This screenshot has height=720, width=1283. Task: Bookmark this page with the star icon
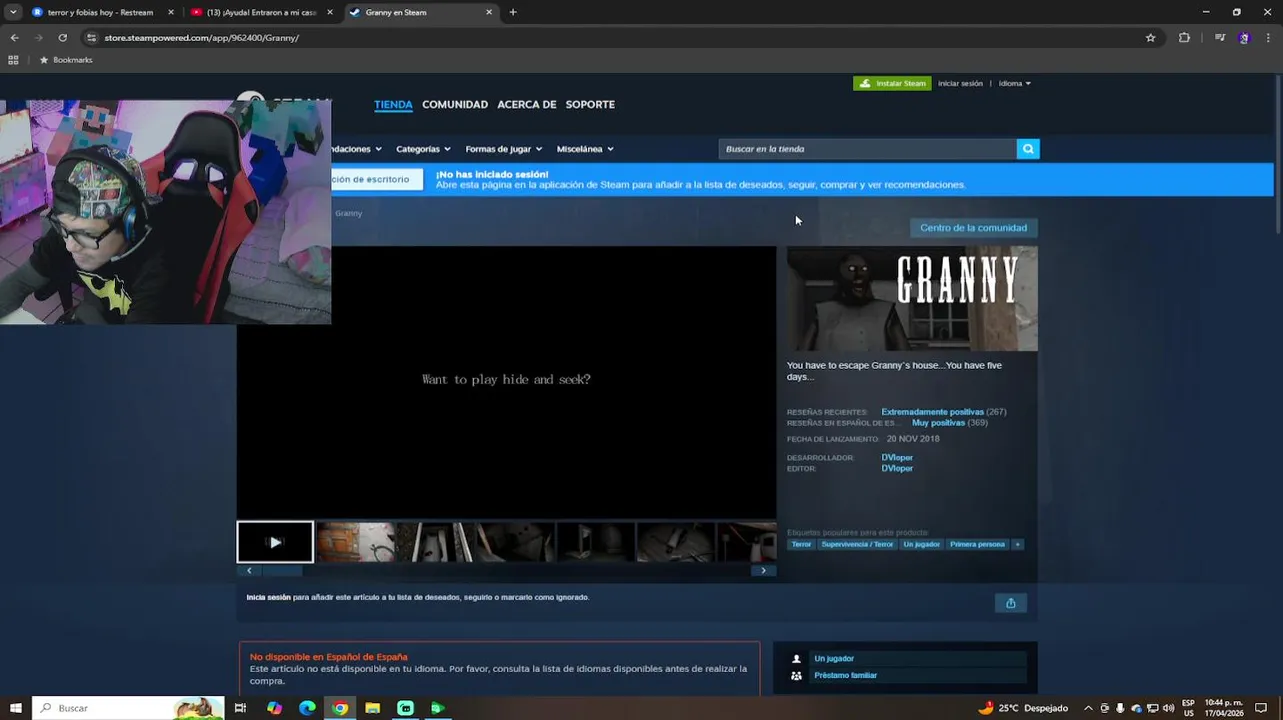[1150, 38]
